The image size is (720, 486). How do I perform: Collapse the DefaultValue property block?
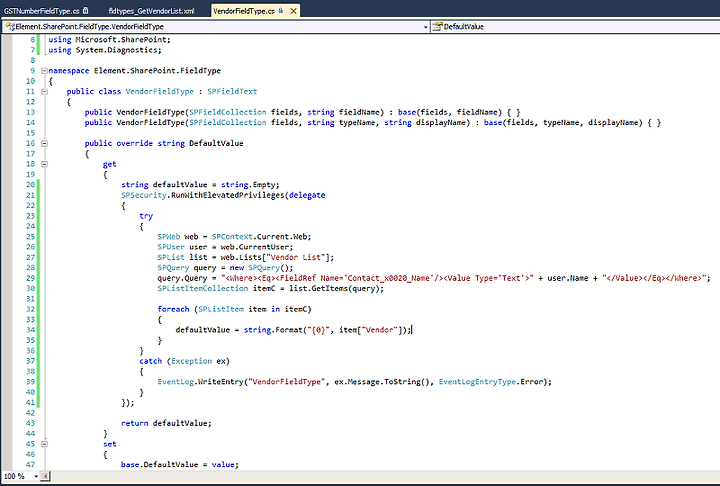[x=44, y=143]
